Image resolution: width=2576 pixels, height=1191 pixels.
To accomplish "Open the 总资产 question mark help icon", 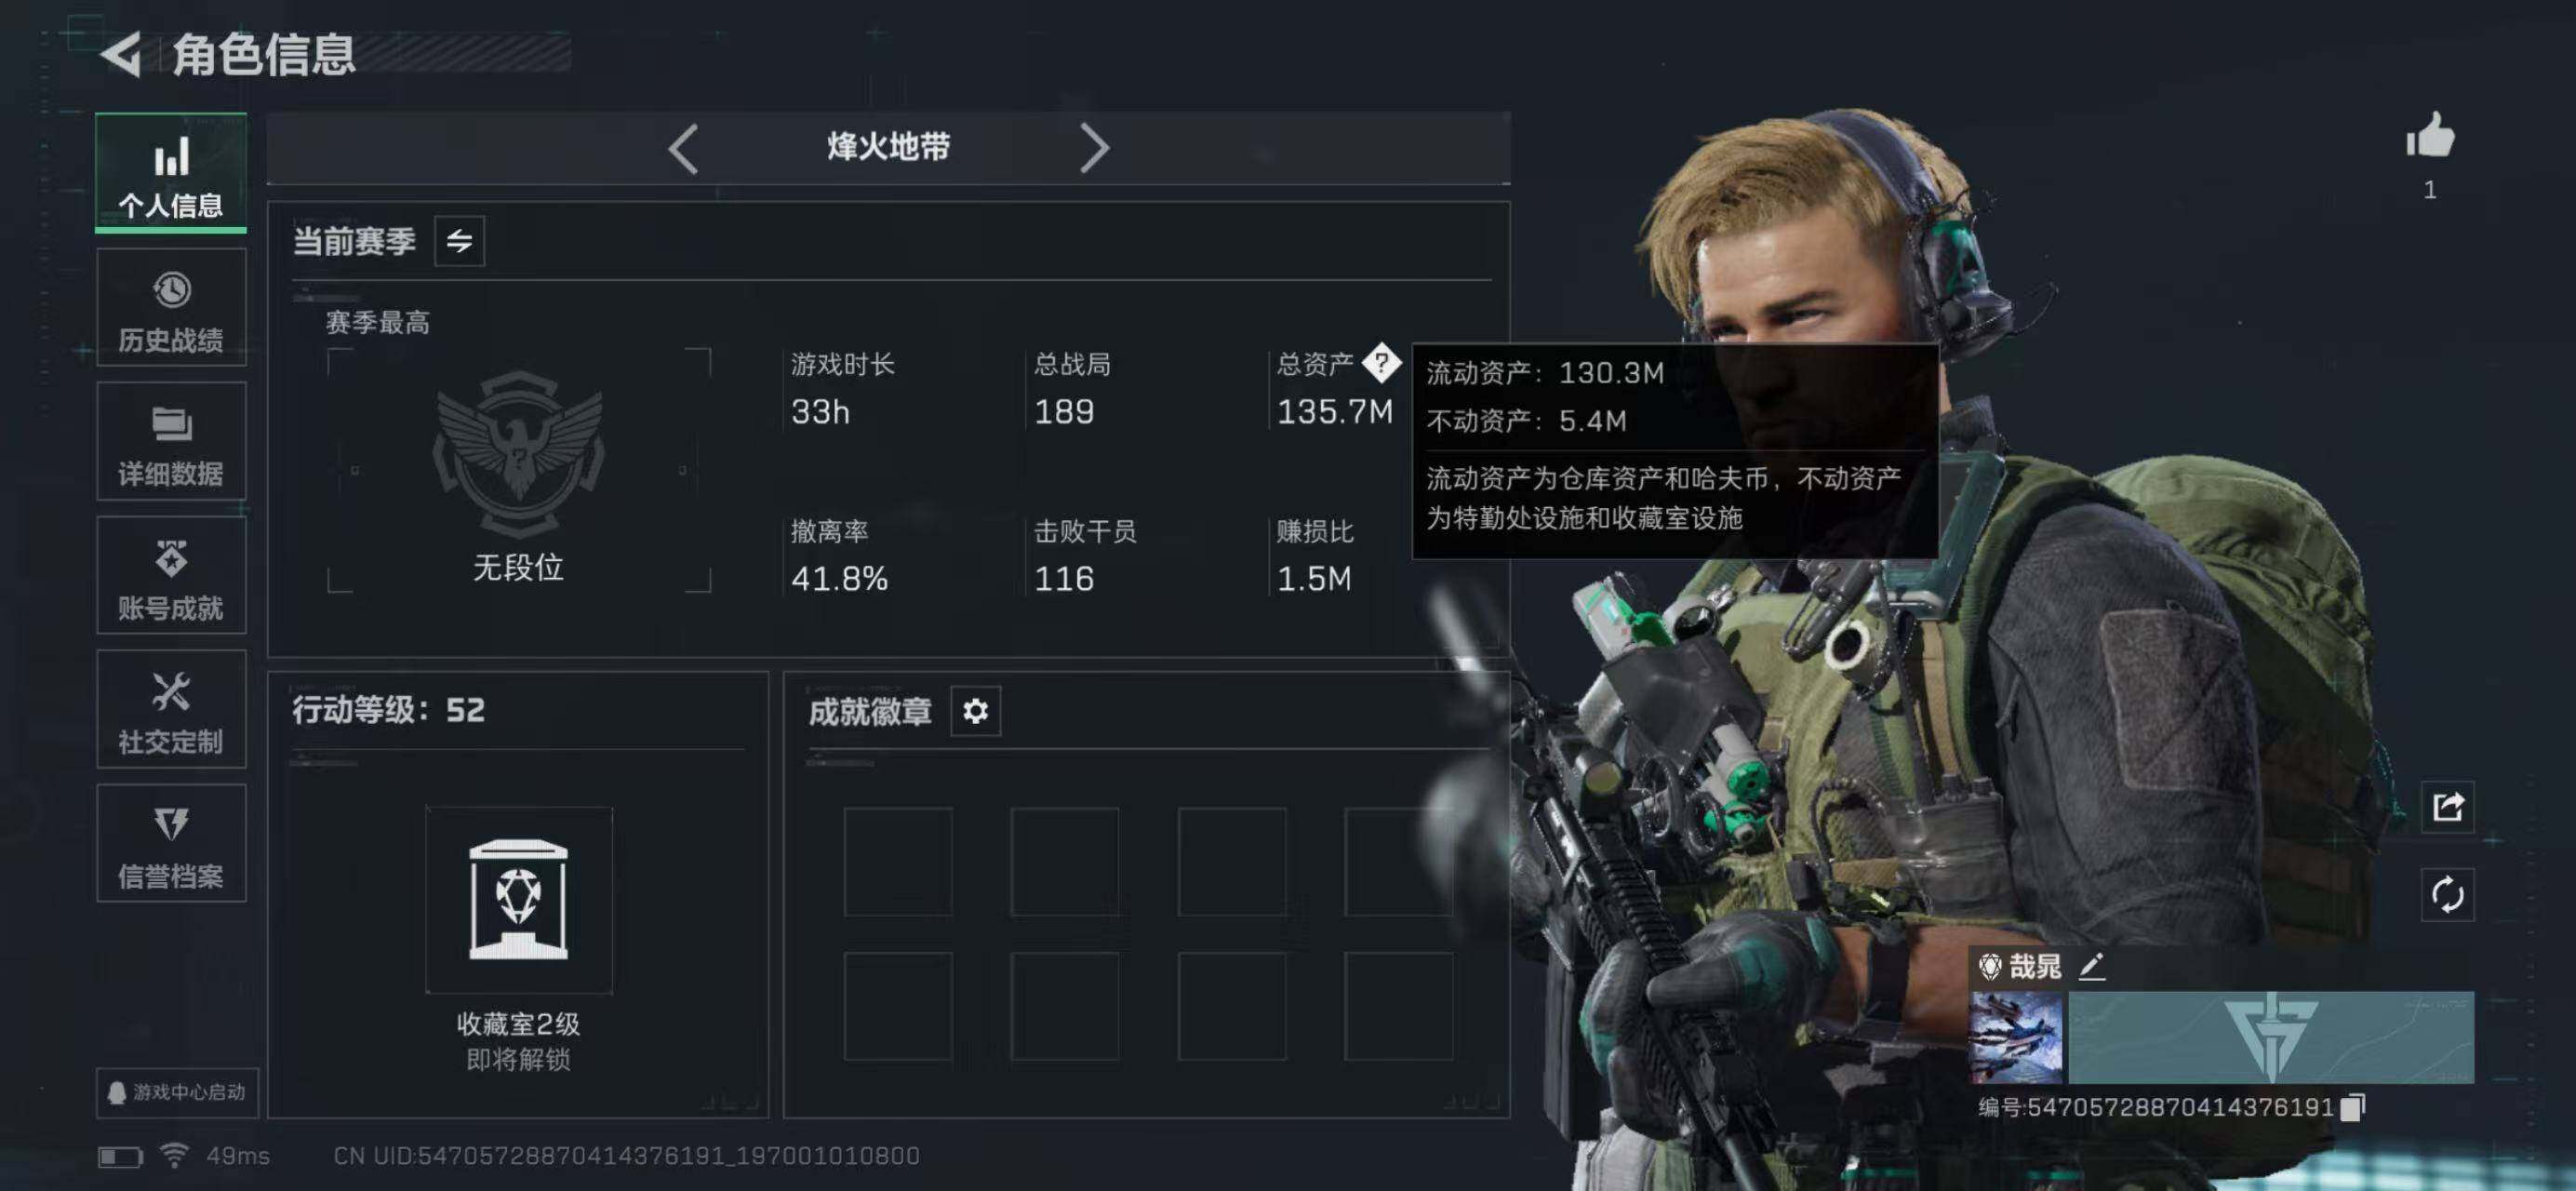I will 1381,363.
